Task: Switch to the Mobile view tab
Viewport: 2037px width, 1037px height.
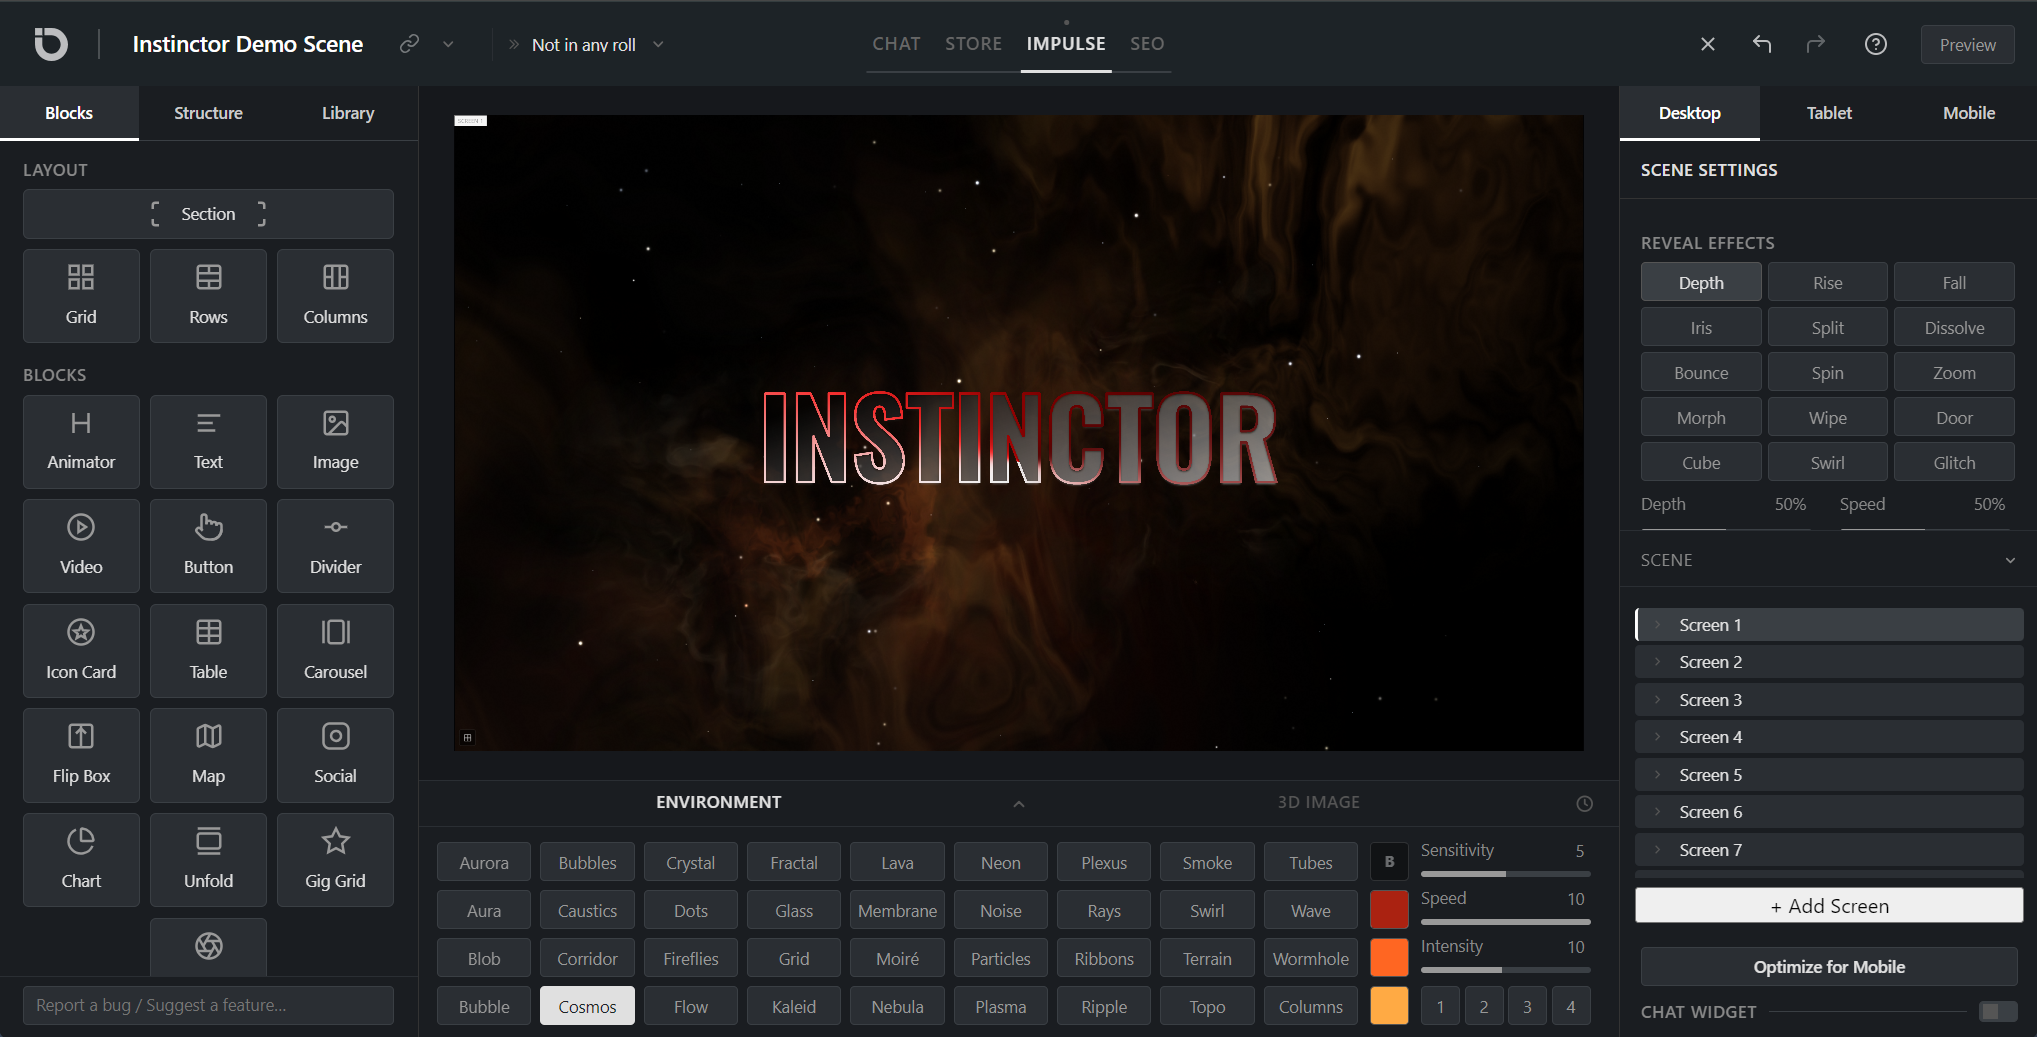Action: point(1968,113)
